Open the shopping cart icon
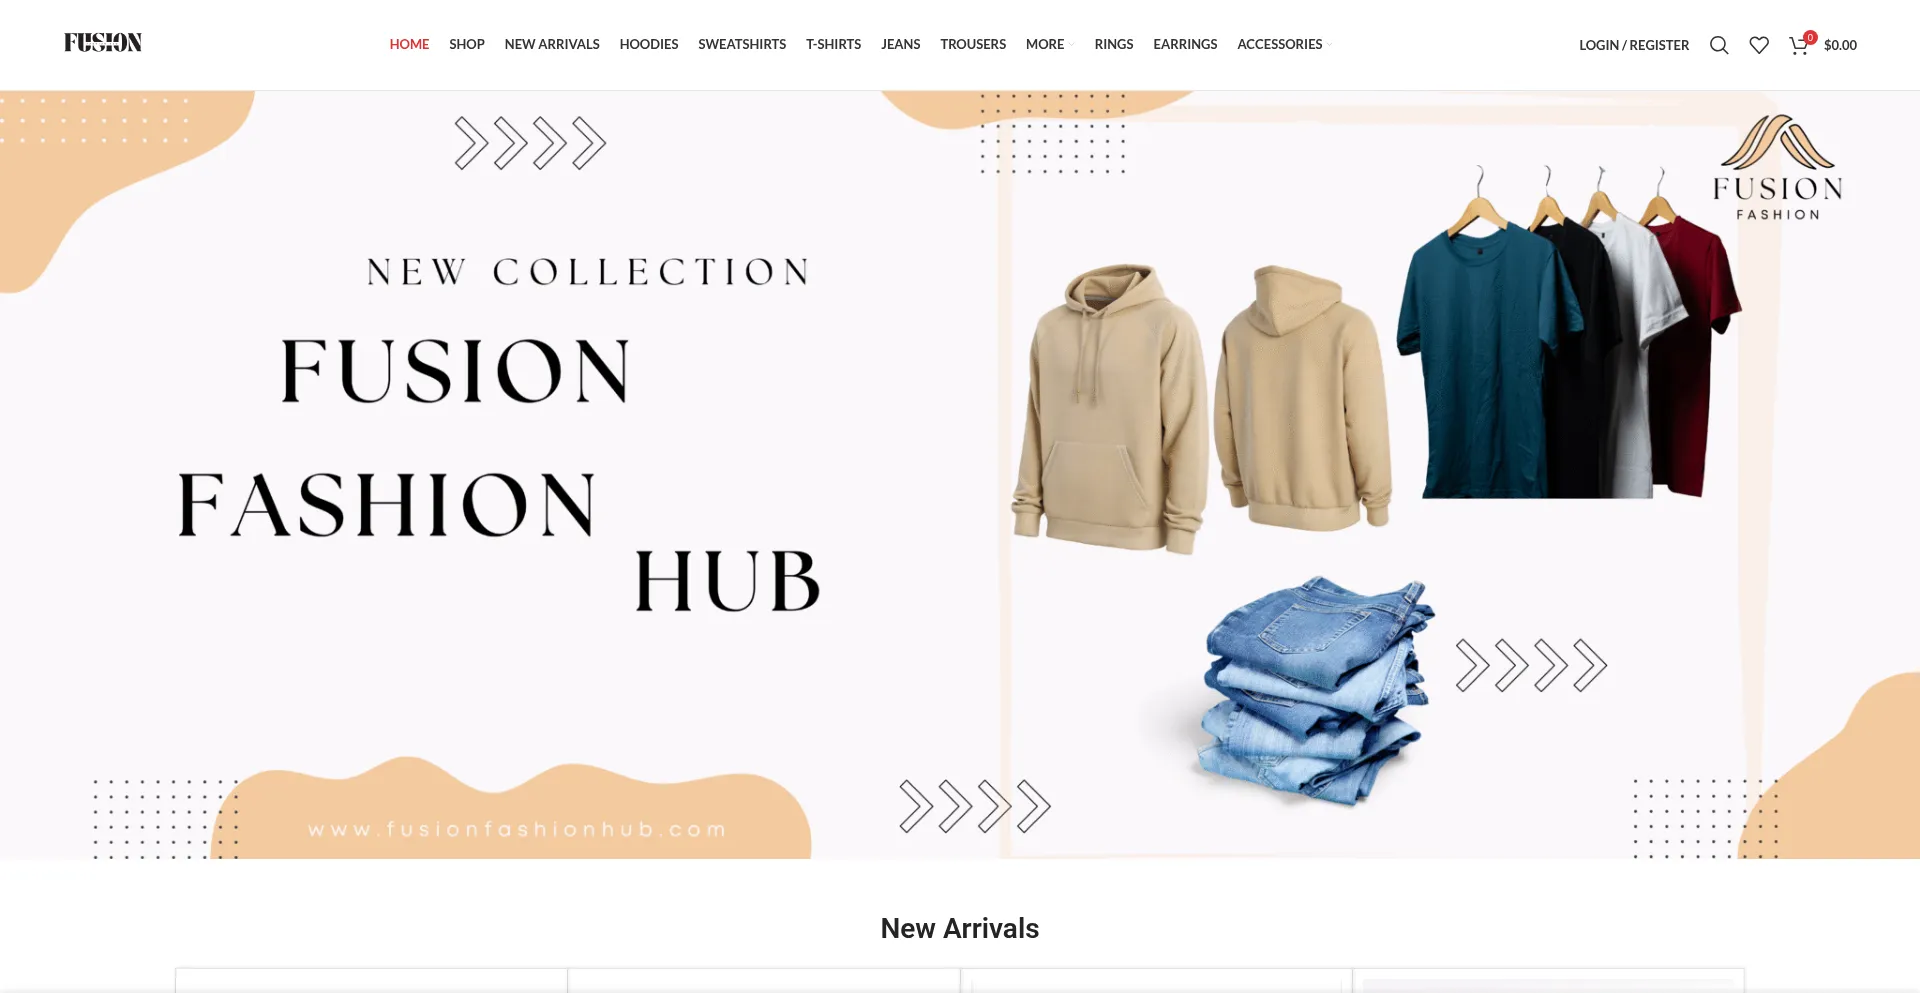Viewport: 1920px width, 993px height. coord(1798,46)
